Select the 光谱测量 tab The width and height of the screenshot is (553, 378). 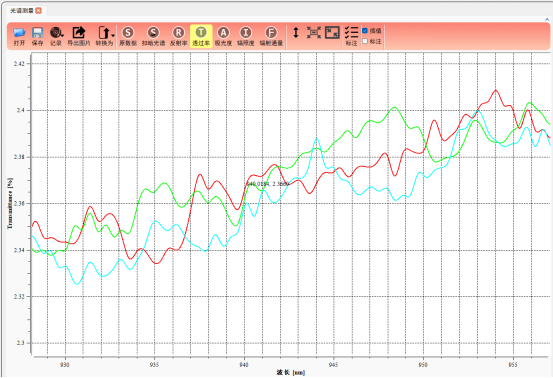click(x=22, y=11)
